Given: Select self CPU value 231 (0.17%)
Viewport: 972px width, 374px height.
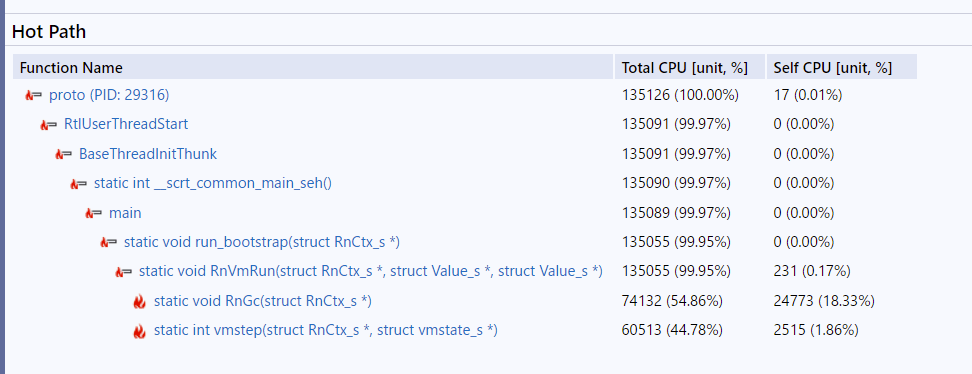Looking at the screenshot, I should tap(812, 271).
